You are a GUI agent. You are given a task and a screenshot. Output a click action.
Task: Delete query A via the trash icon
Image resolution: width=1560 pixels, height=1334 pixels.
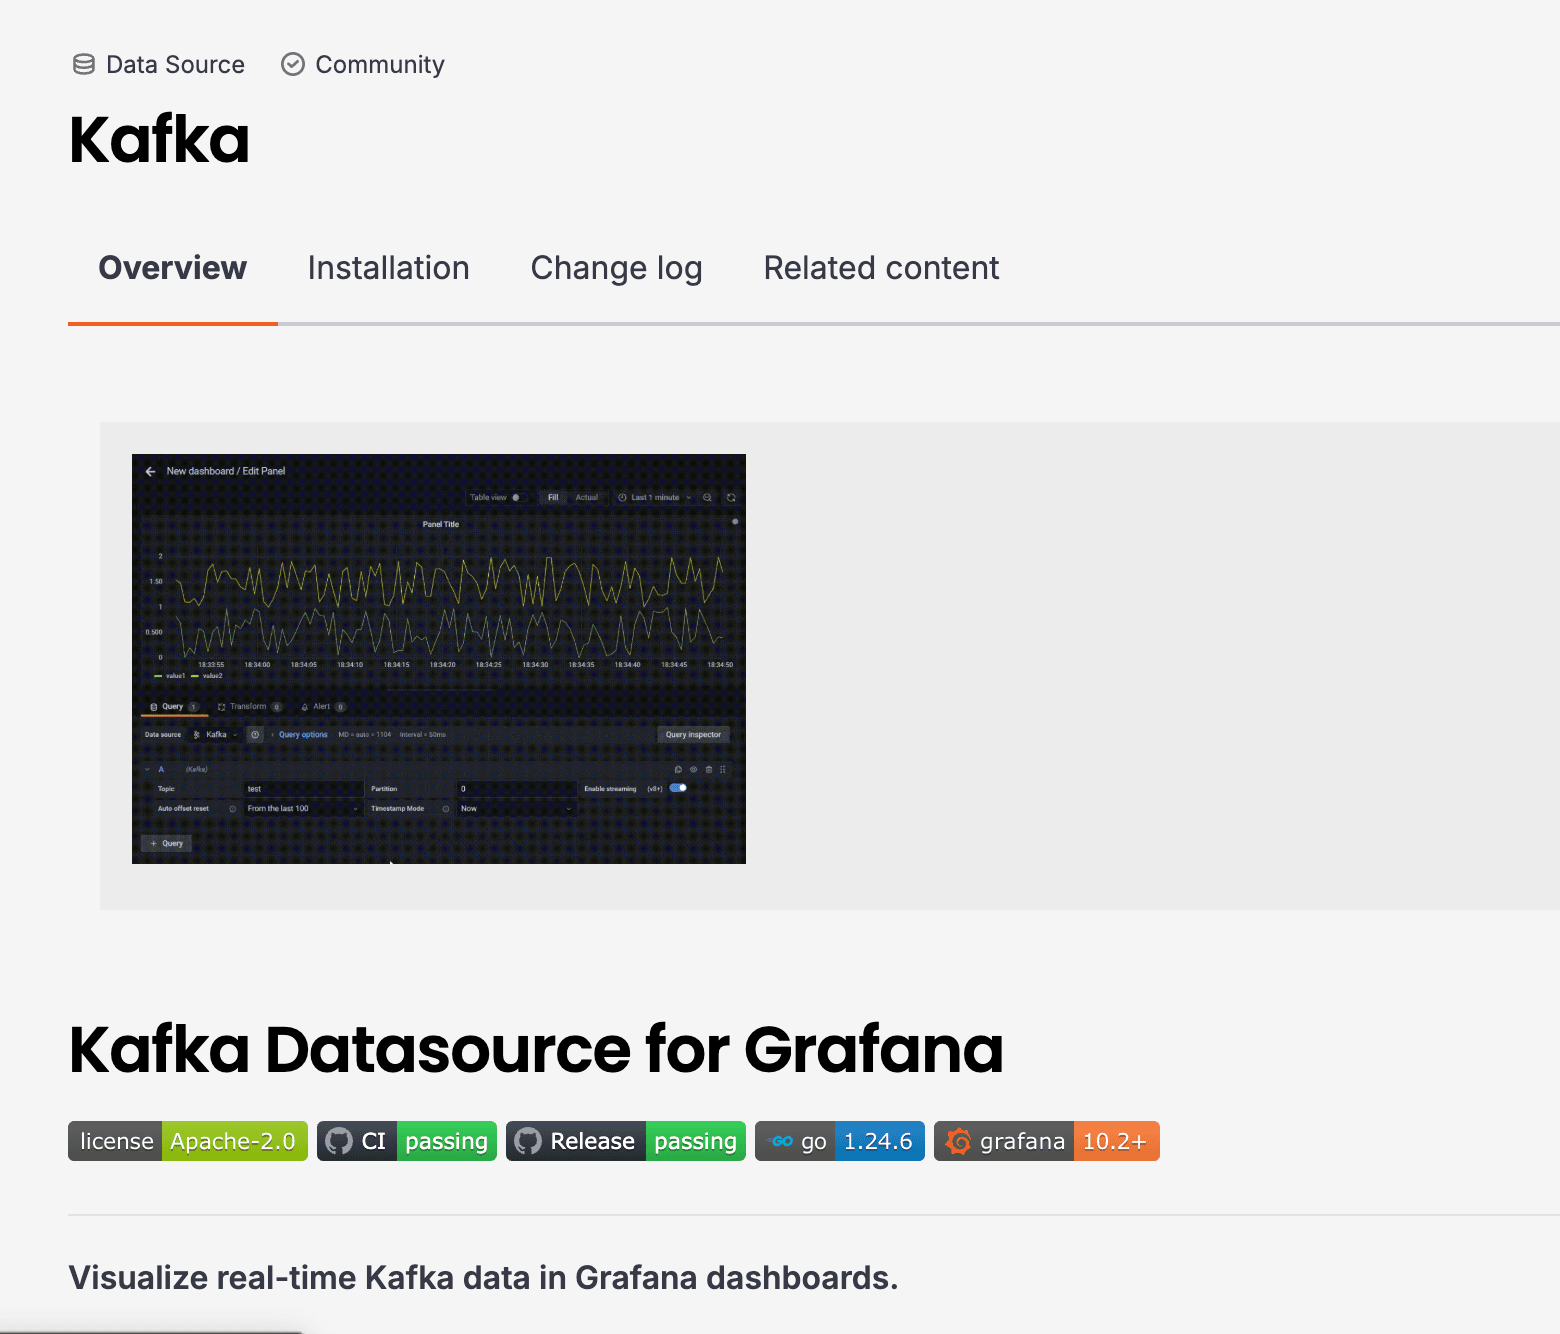point(709,769)
